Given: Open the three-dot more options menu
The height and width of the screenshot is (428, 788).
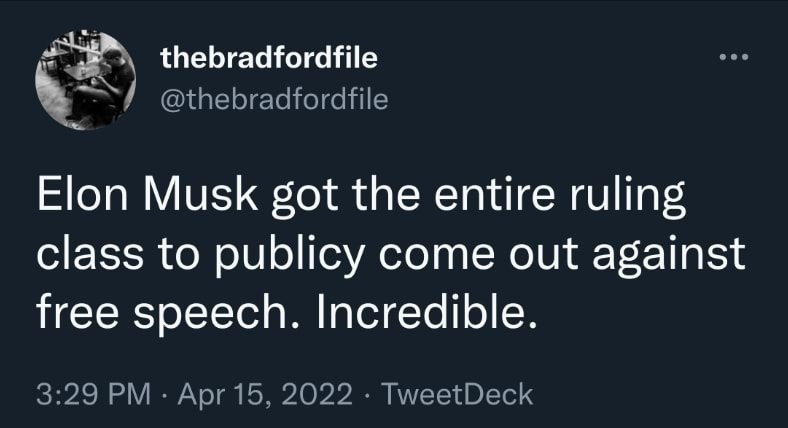Looking at the screenshot, I should click(x=734, y=57).
